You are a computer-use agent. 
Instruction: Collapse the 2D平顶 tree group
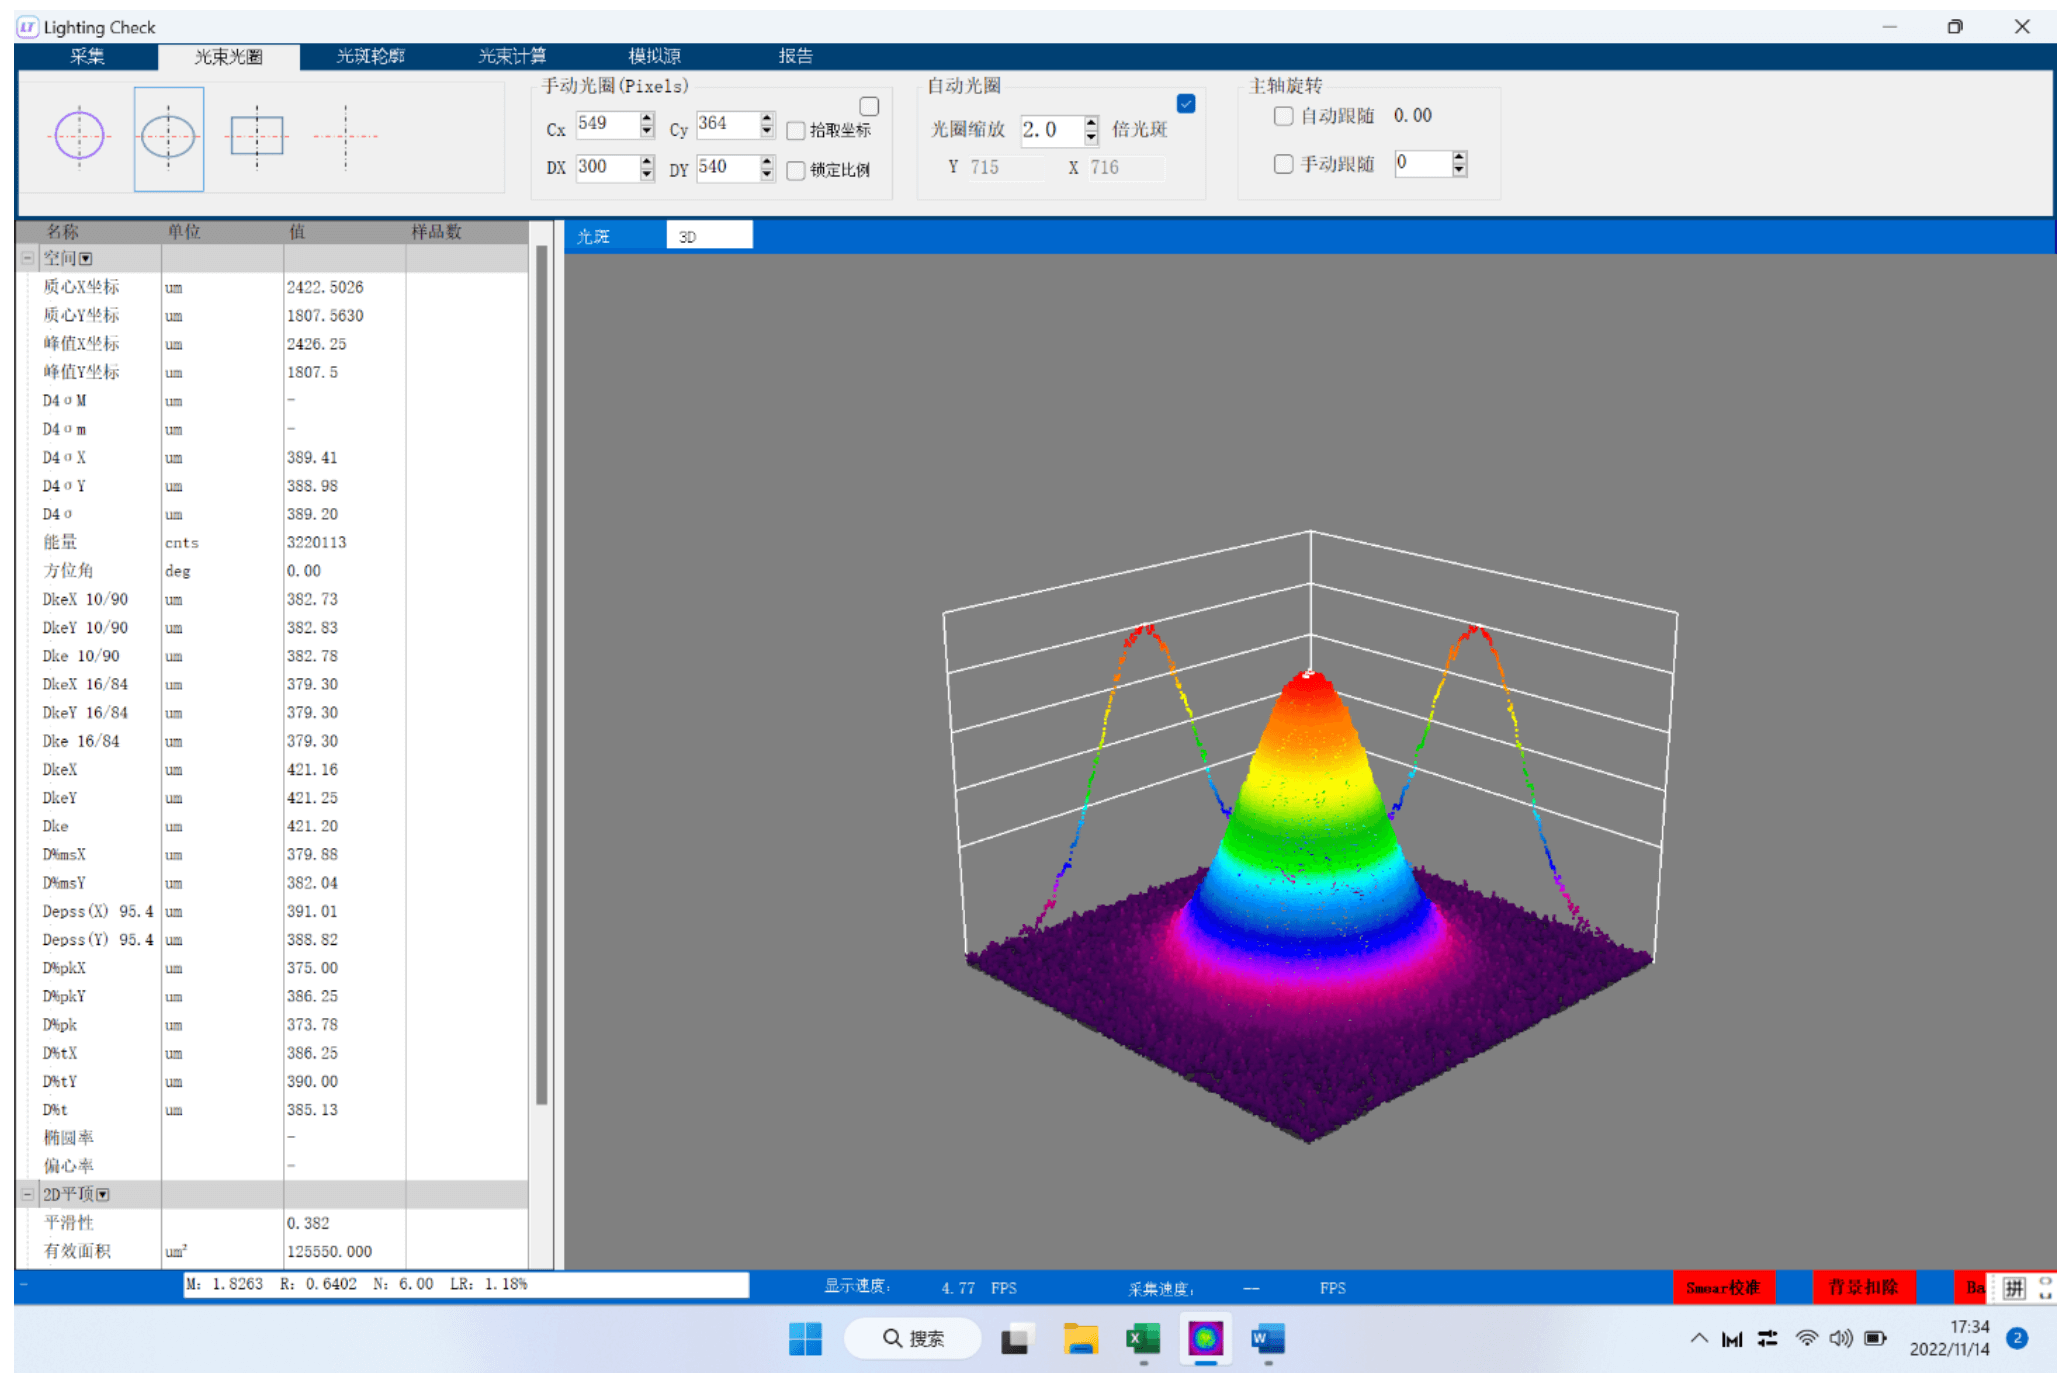coord(28,1194)
